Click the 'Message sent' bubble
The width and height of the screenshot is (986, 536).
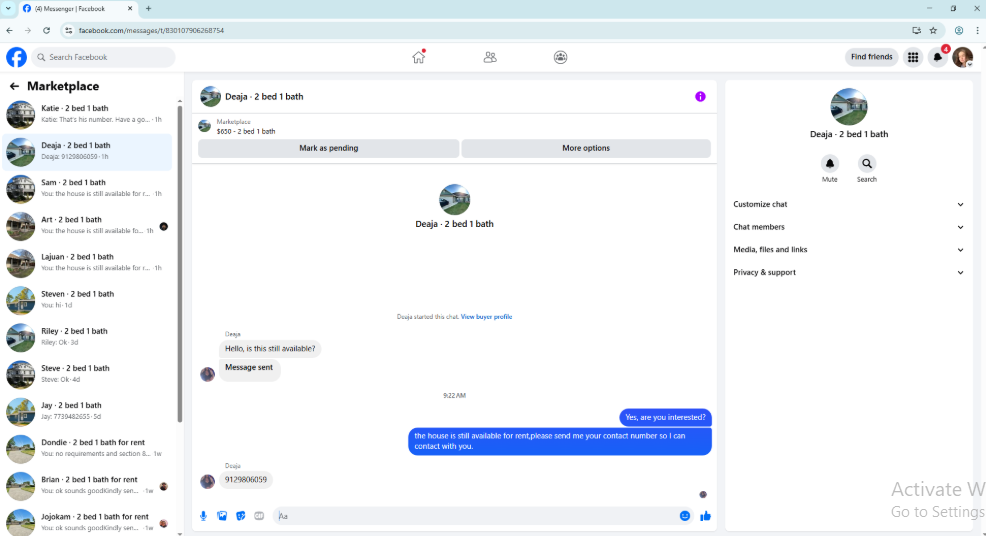pyautogui.click(x=249, y=369)
